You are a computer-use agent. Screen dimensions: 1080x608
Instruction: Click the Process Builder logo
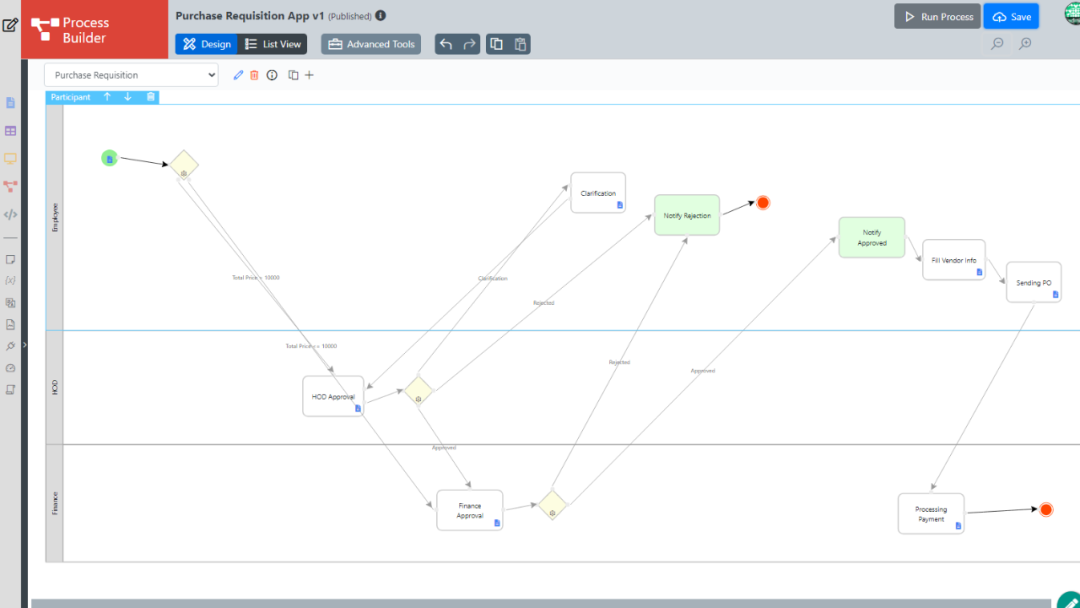point(94,30)
